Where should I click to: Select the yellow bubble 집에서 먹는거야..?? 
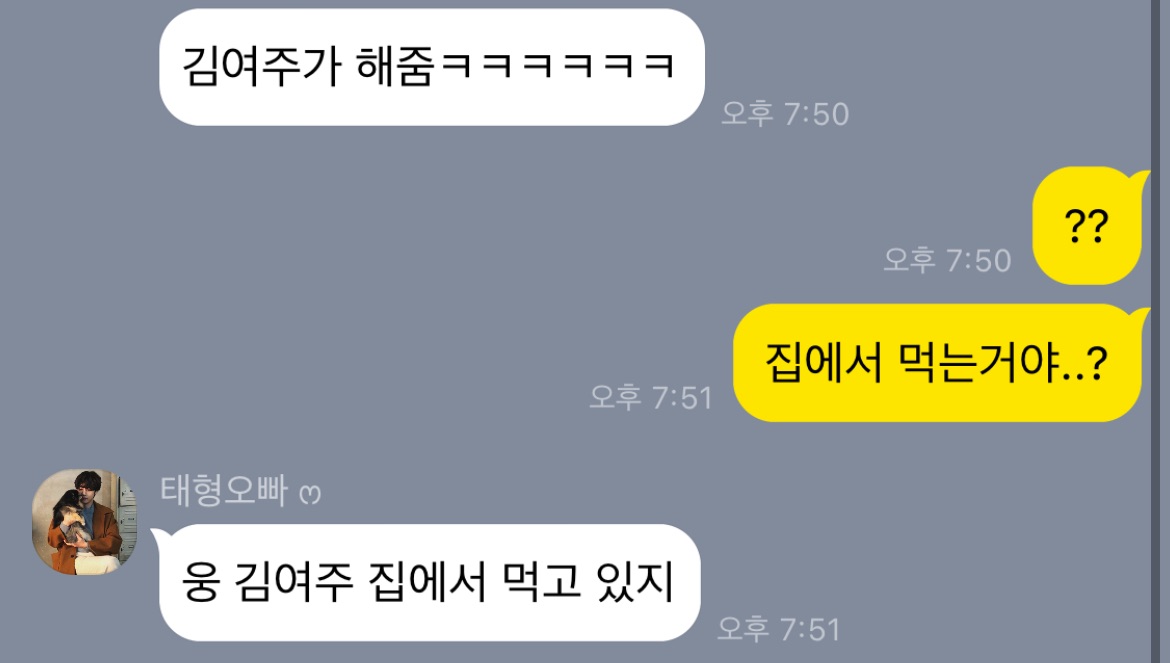pyautogui.click(x=940, y=362)
